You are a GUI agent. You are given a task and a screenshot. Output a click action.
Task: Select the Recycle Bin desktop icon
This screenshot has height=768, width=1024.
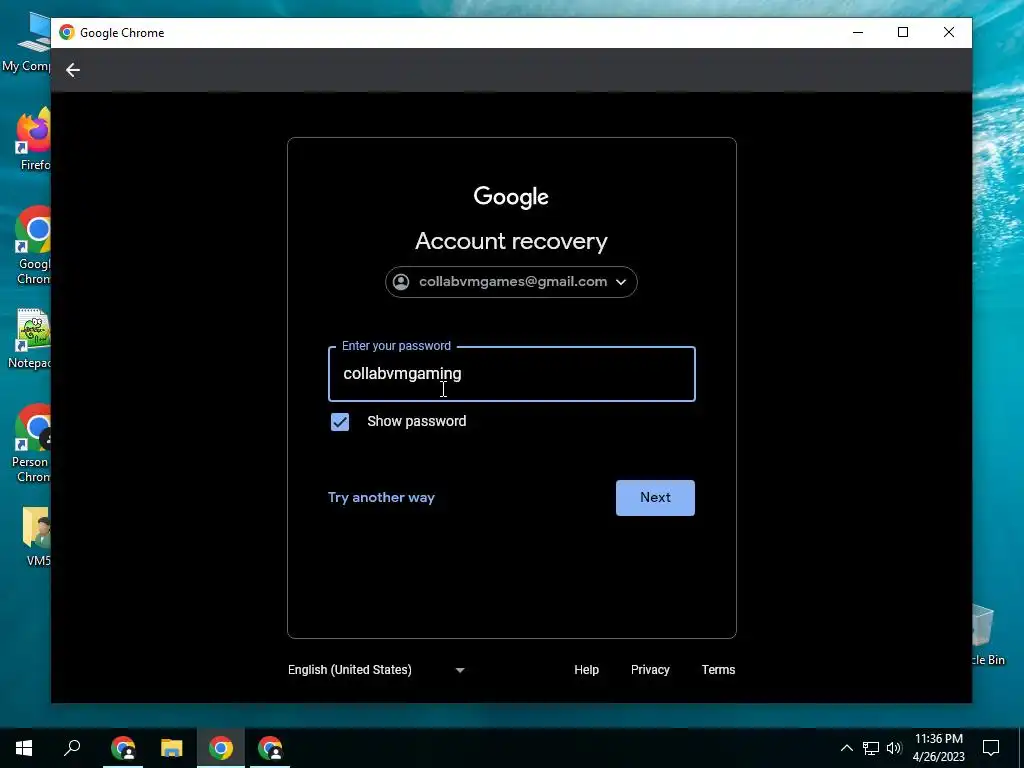[988, 635]
